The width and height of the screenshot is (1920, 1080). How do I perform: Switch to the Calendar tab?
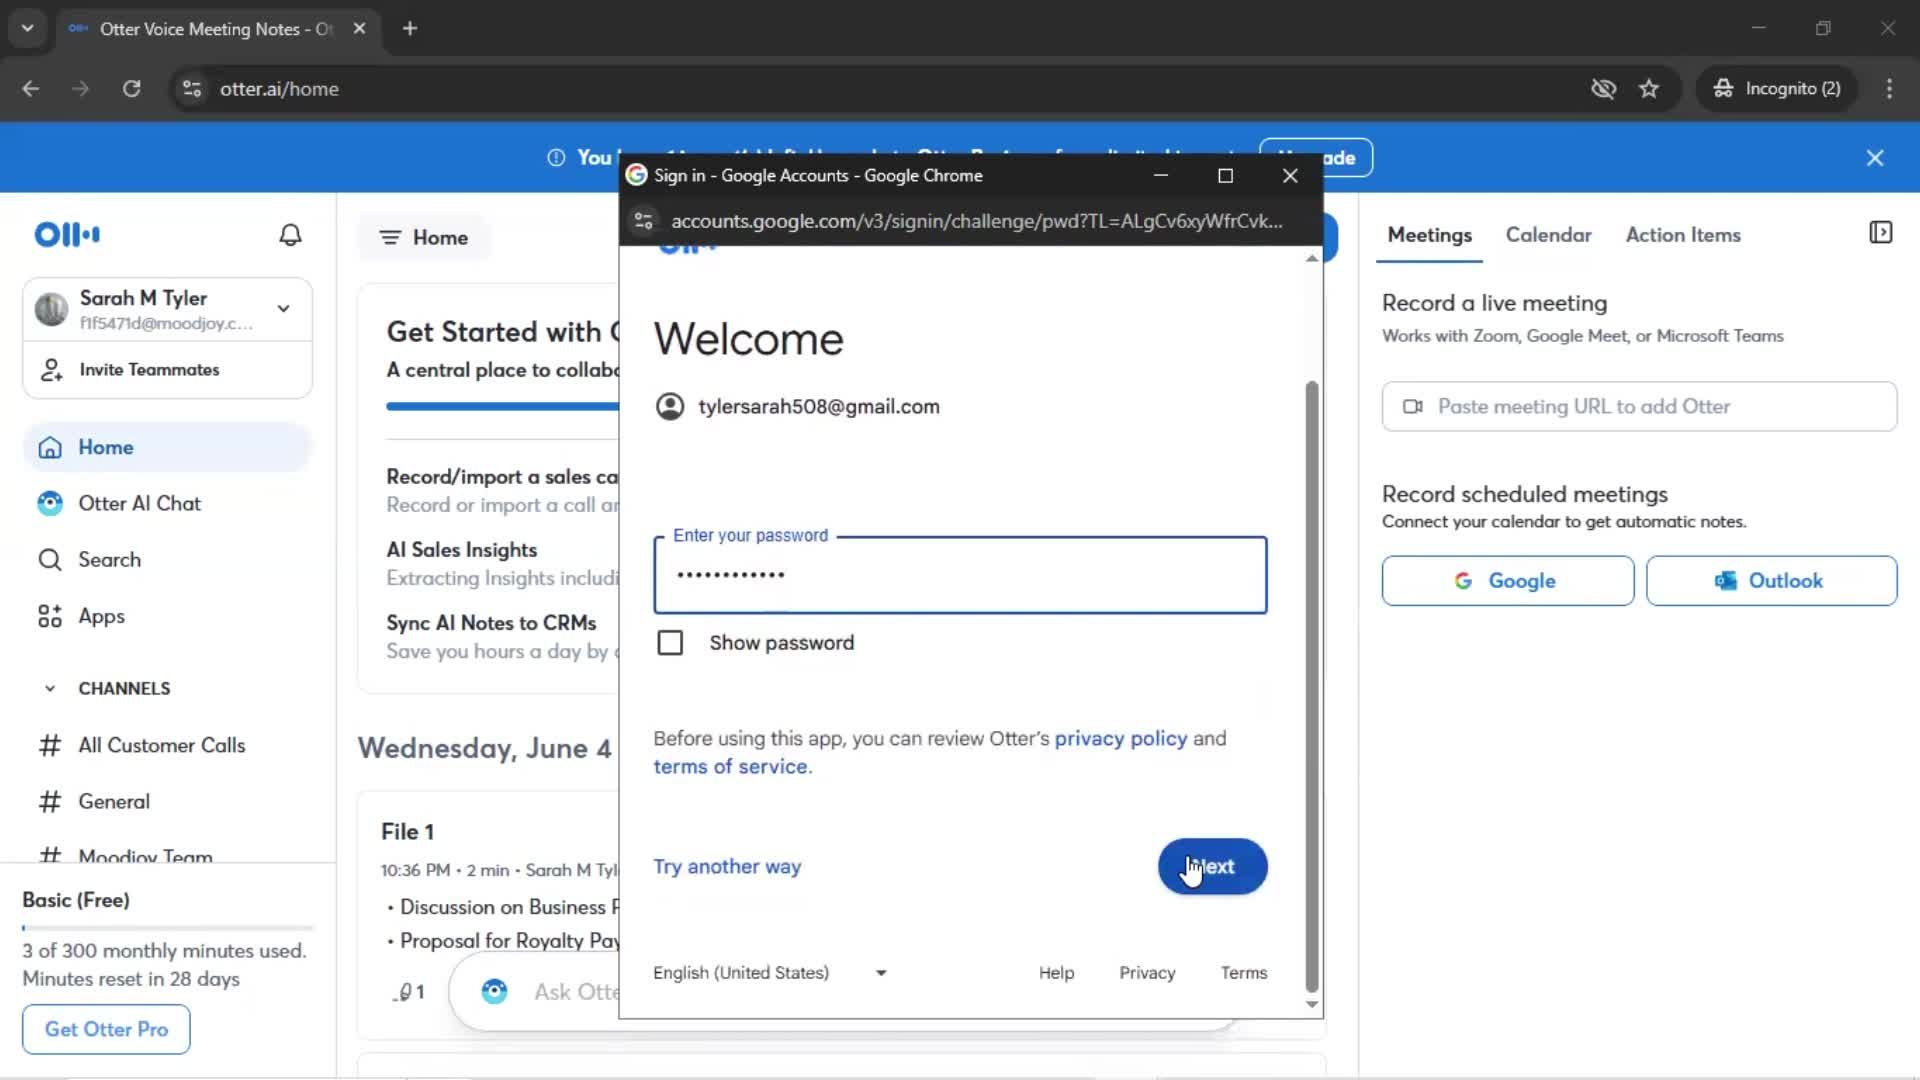(1548, 235)
